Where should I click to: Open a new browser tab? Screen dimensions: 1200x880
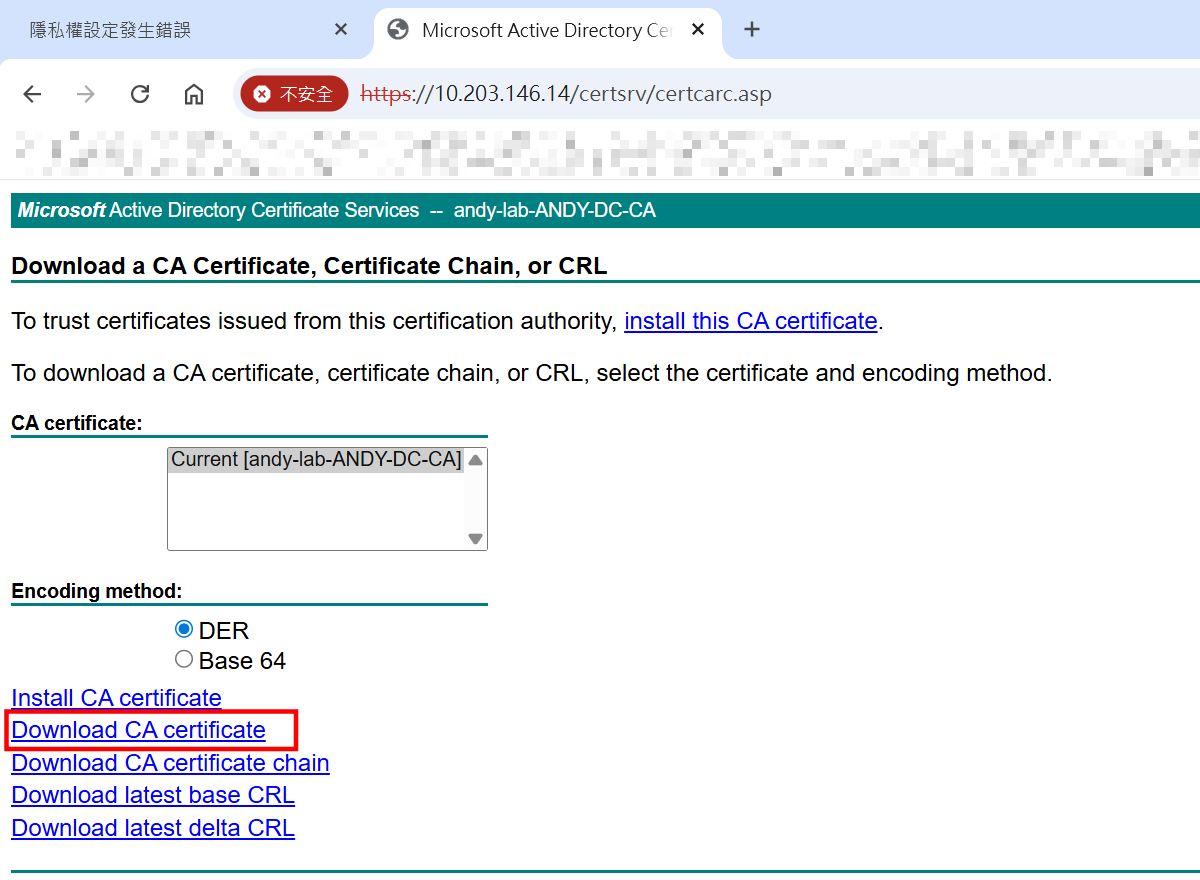pos(752,30)
